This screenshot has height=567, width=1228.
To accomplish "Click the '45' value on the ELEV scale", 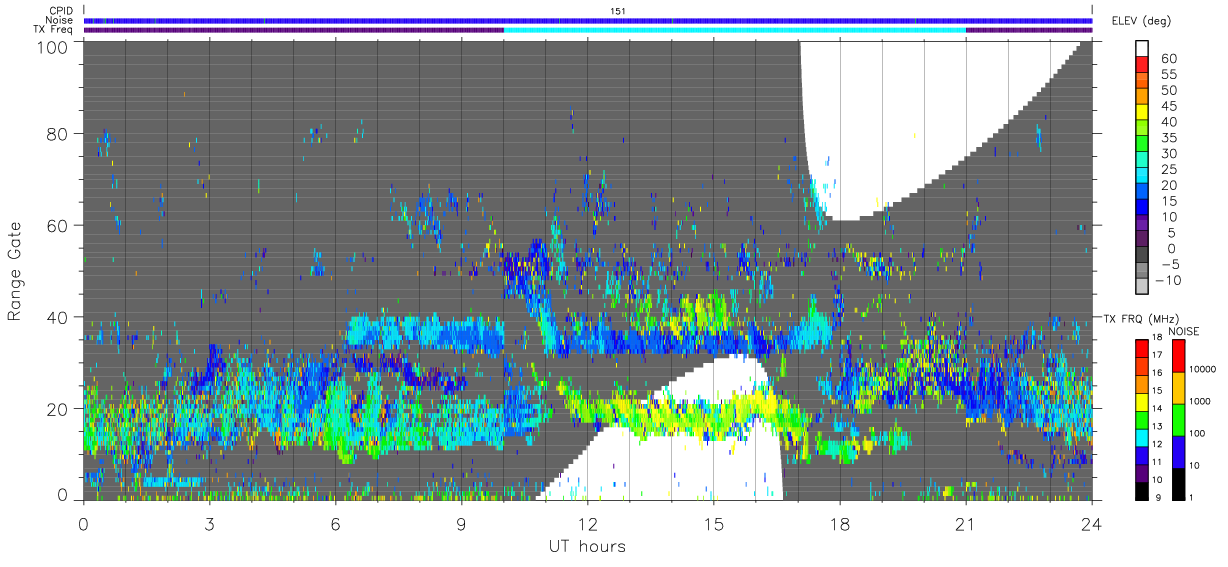I will [1170, 106].
